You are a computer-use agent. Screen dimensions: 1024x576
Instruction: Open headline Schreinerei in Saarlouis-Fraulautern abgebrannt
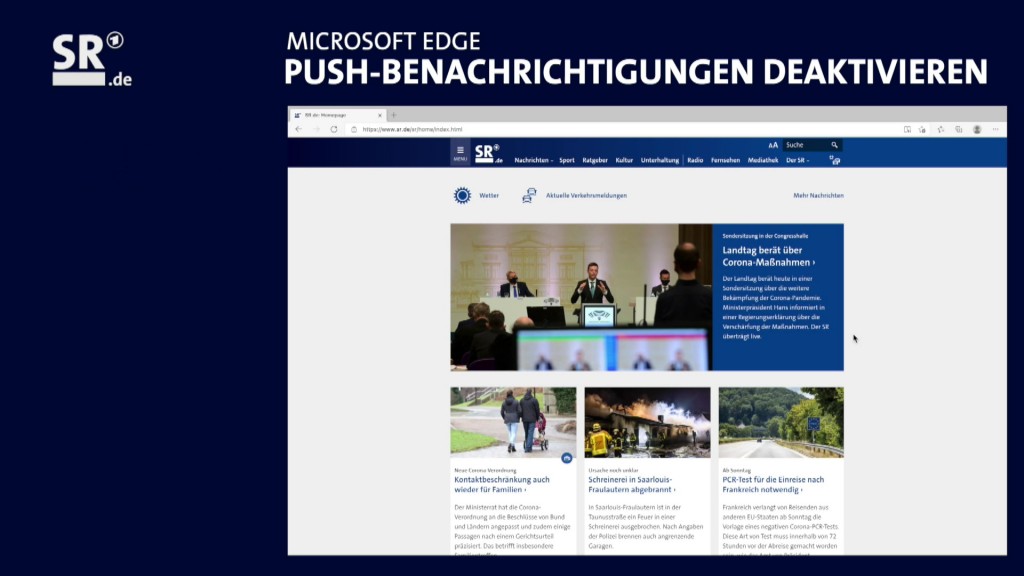point(632,484)
